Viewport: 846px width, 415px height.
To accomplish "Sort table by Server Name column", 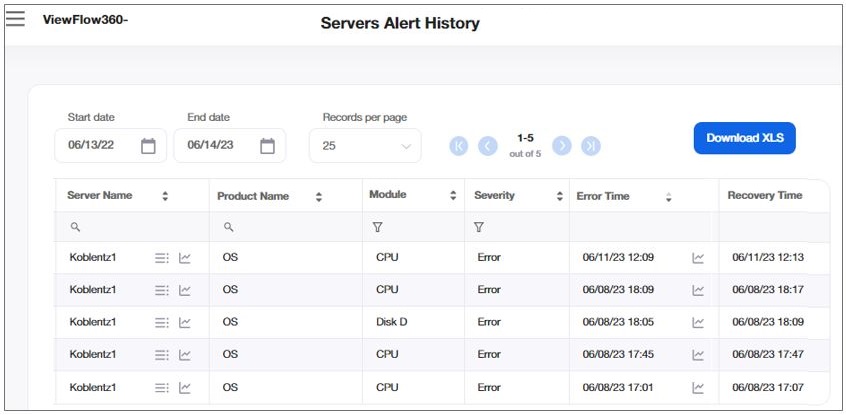I will click(165, 197).
